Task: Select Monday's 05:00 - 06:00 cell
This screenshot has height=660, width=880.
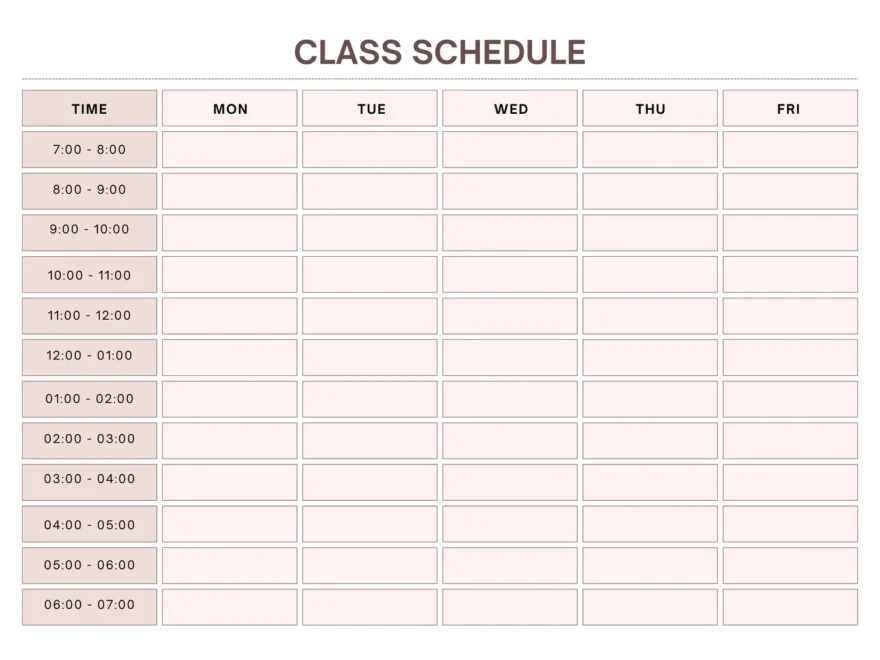Action: point(230,565)
